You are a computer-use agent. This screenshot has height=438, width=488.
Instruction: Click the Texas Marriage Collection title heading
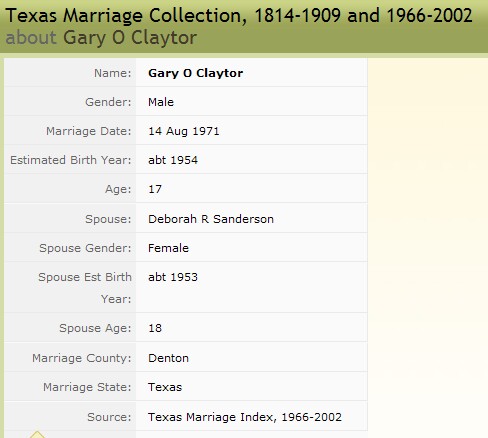pyautogui.click(x=239, y=16)
